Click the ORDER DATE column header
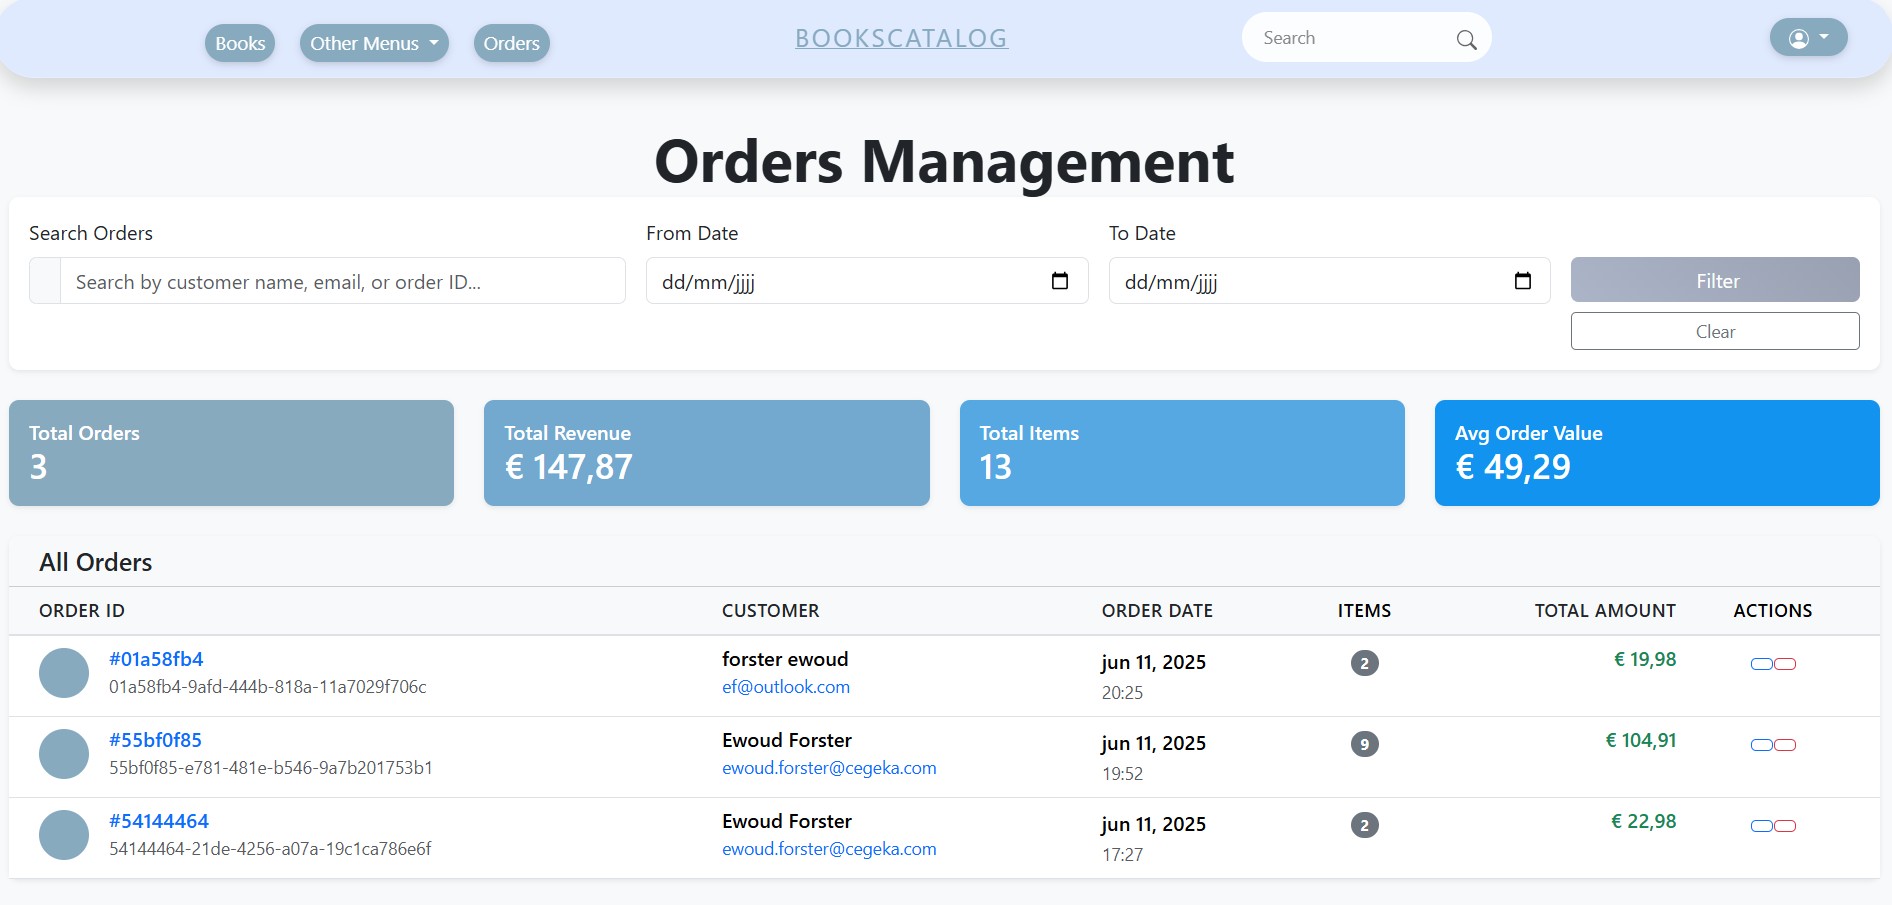Screen dimensions: 1892x905 (x=1157, y=611)
